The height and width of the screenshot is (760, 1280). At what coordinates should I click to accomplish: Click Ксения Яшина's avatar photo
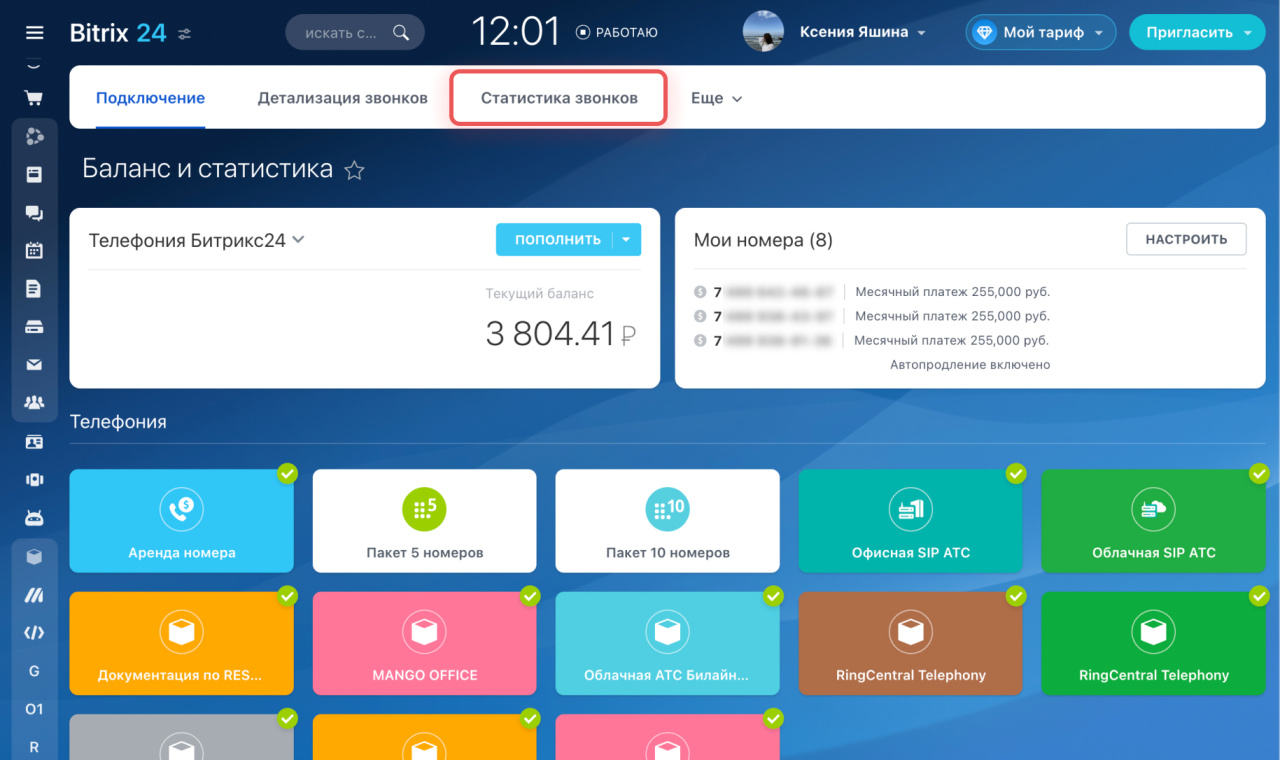(763, 32)
